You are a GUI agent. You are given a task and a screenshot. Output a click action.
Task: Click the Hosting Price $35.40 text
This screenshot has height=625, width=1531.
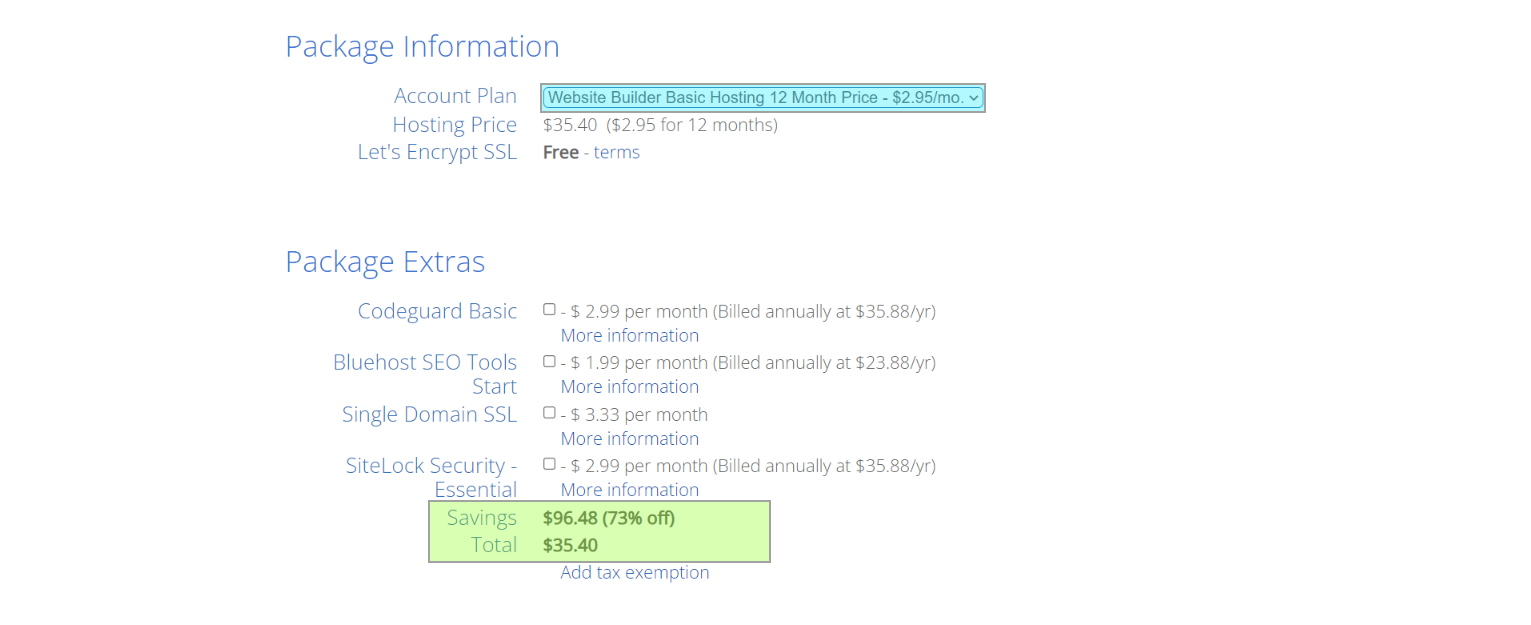570,125
